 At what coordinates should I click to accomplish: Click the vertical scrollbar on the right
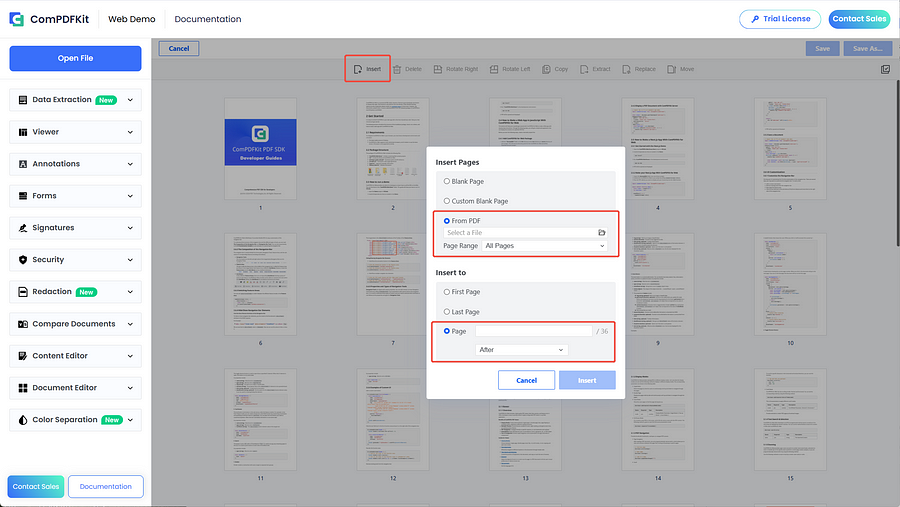pos(897,164)
